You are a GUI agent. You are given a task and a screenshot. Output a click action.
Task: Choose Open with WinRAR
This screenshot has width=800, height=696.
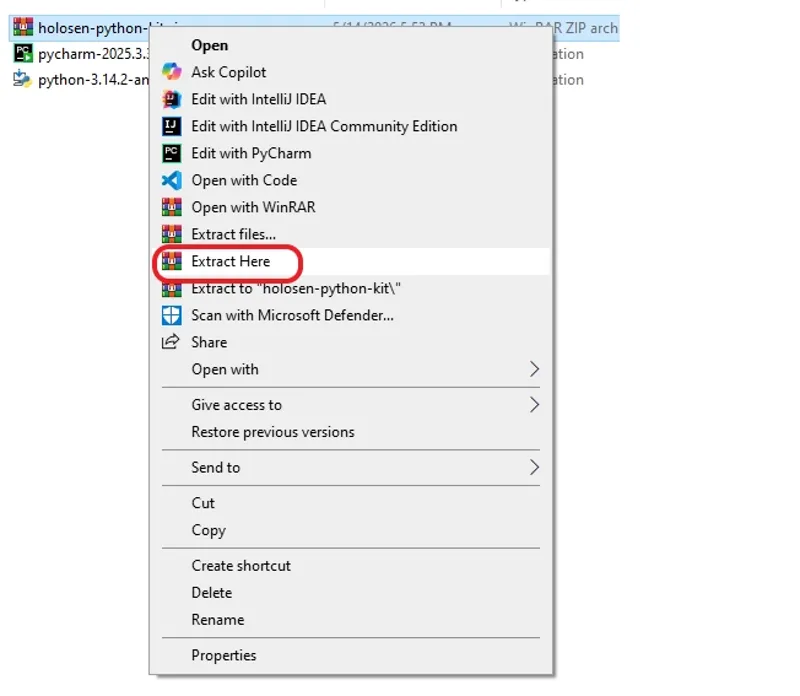(x=351, y=207)
